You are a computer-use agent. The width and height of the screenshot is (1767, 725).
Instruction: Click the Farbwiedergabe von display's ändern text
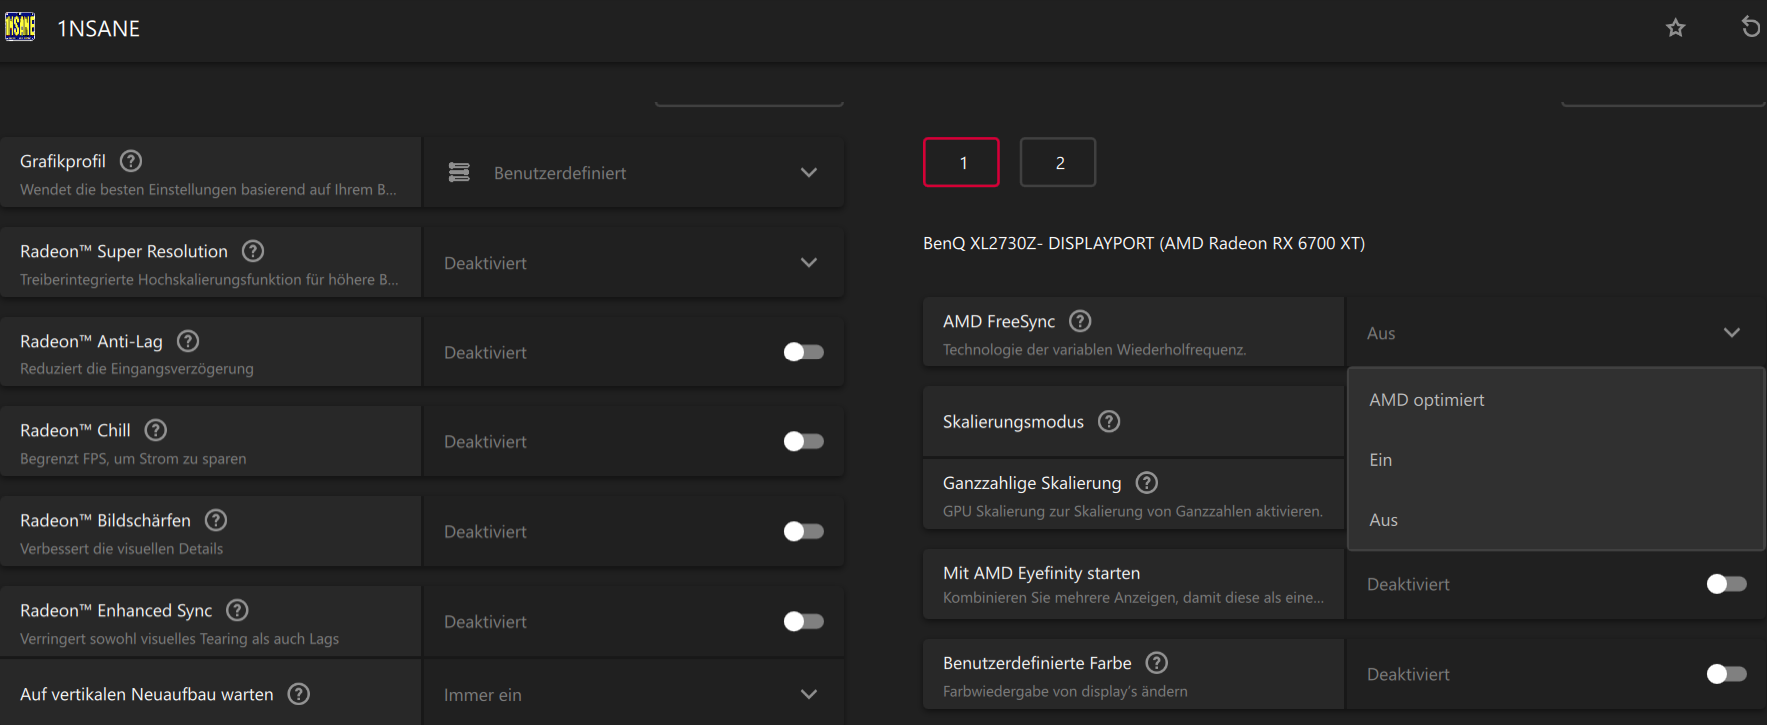pyautogui.click(x=1065, y=691)
